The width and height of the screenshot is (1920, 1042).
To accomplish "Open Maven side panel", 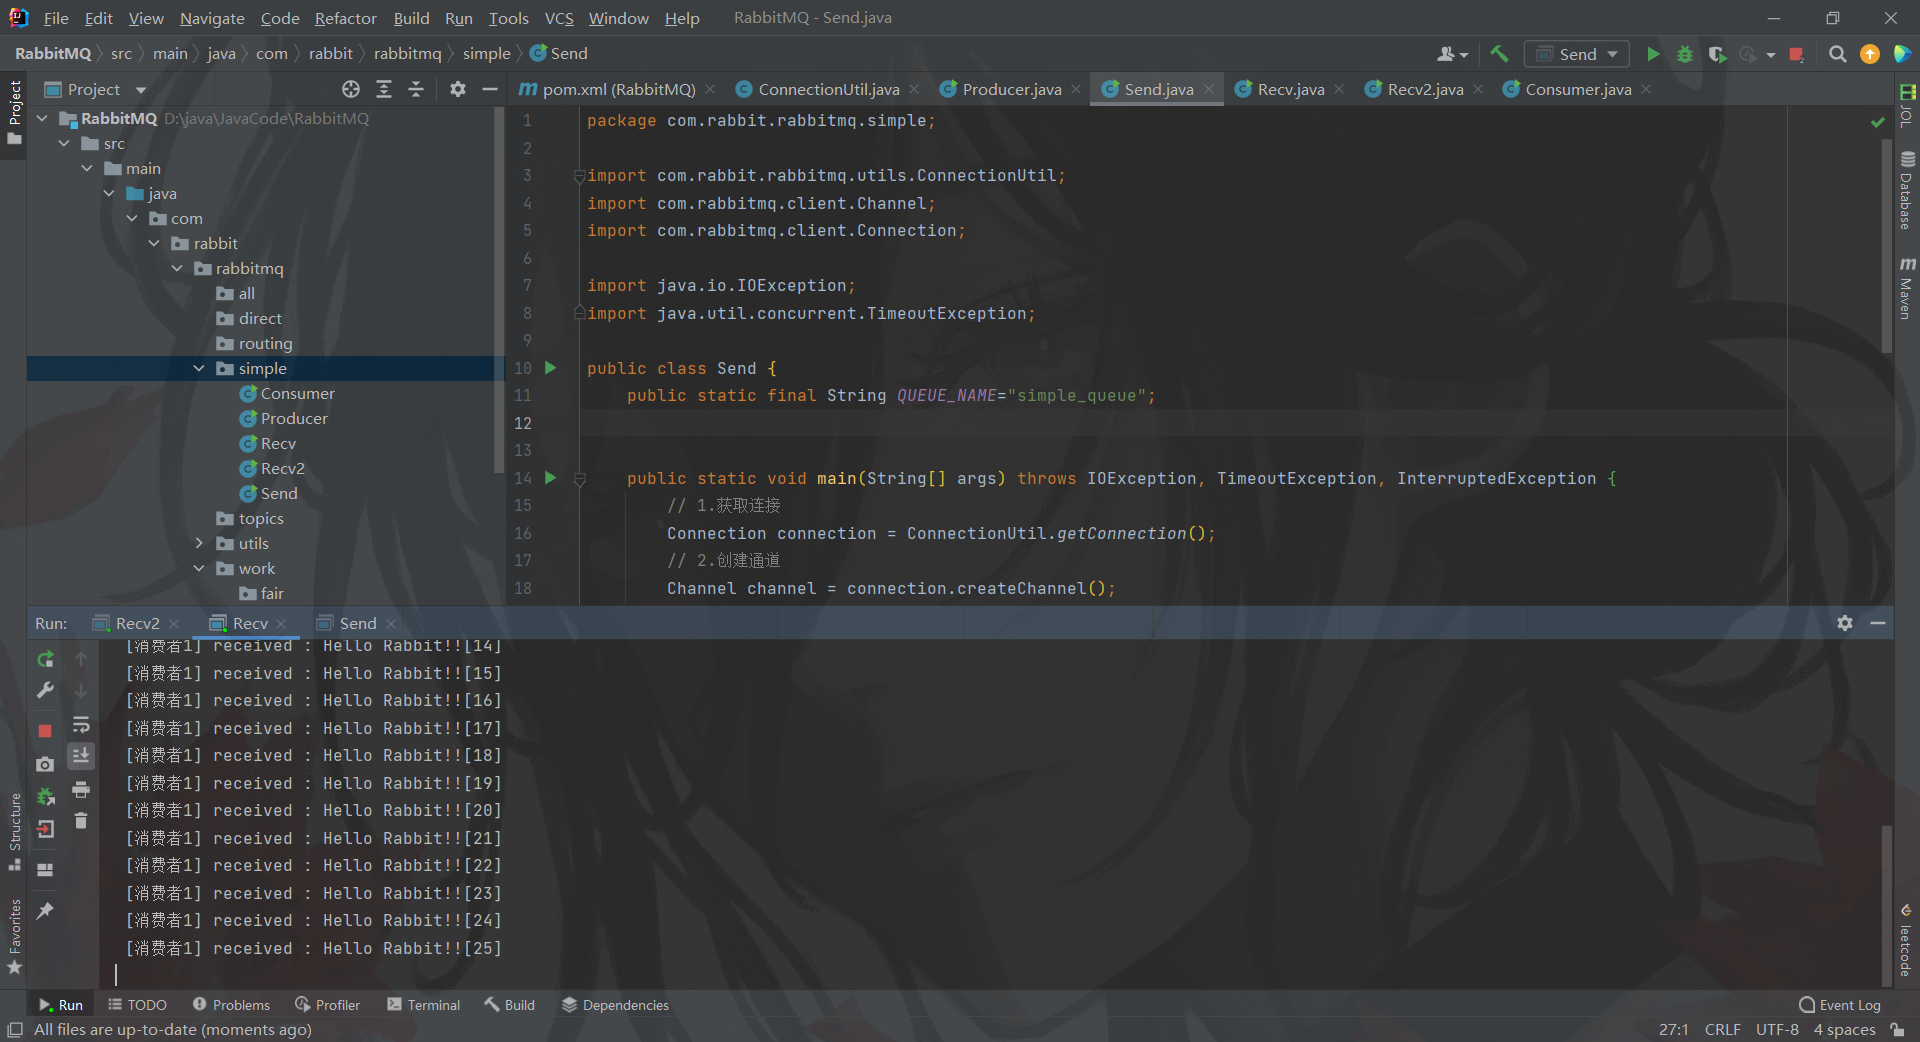I will 1907,288.
